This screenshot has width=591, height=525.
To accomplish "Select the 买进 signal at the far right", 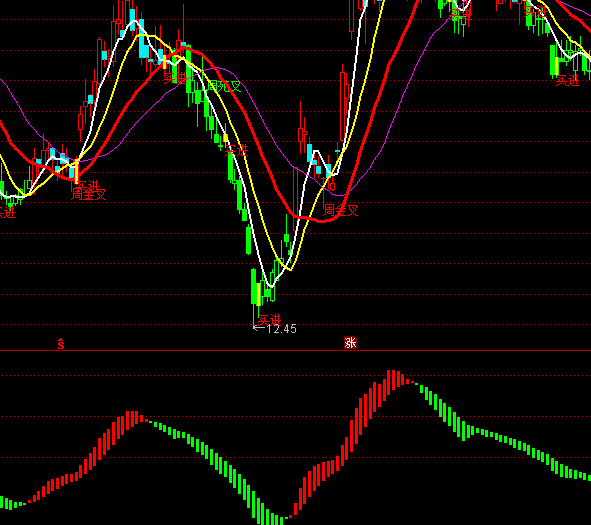I will click(567, 80).
